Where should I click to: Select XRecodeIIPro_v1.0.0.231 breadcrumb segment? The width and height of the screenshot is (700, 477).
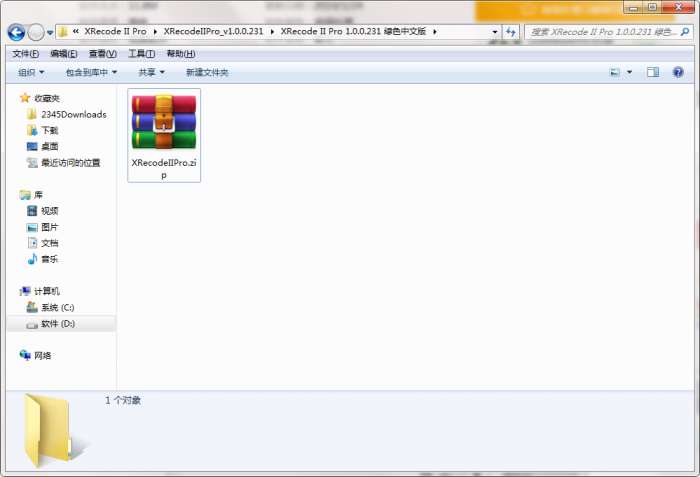pyautogui.click(x=213, y=32)
